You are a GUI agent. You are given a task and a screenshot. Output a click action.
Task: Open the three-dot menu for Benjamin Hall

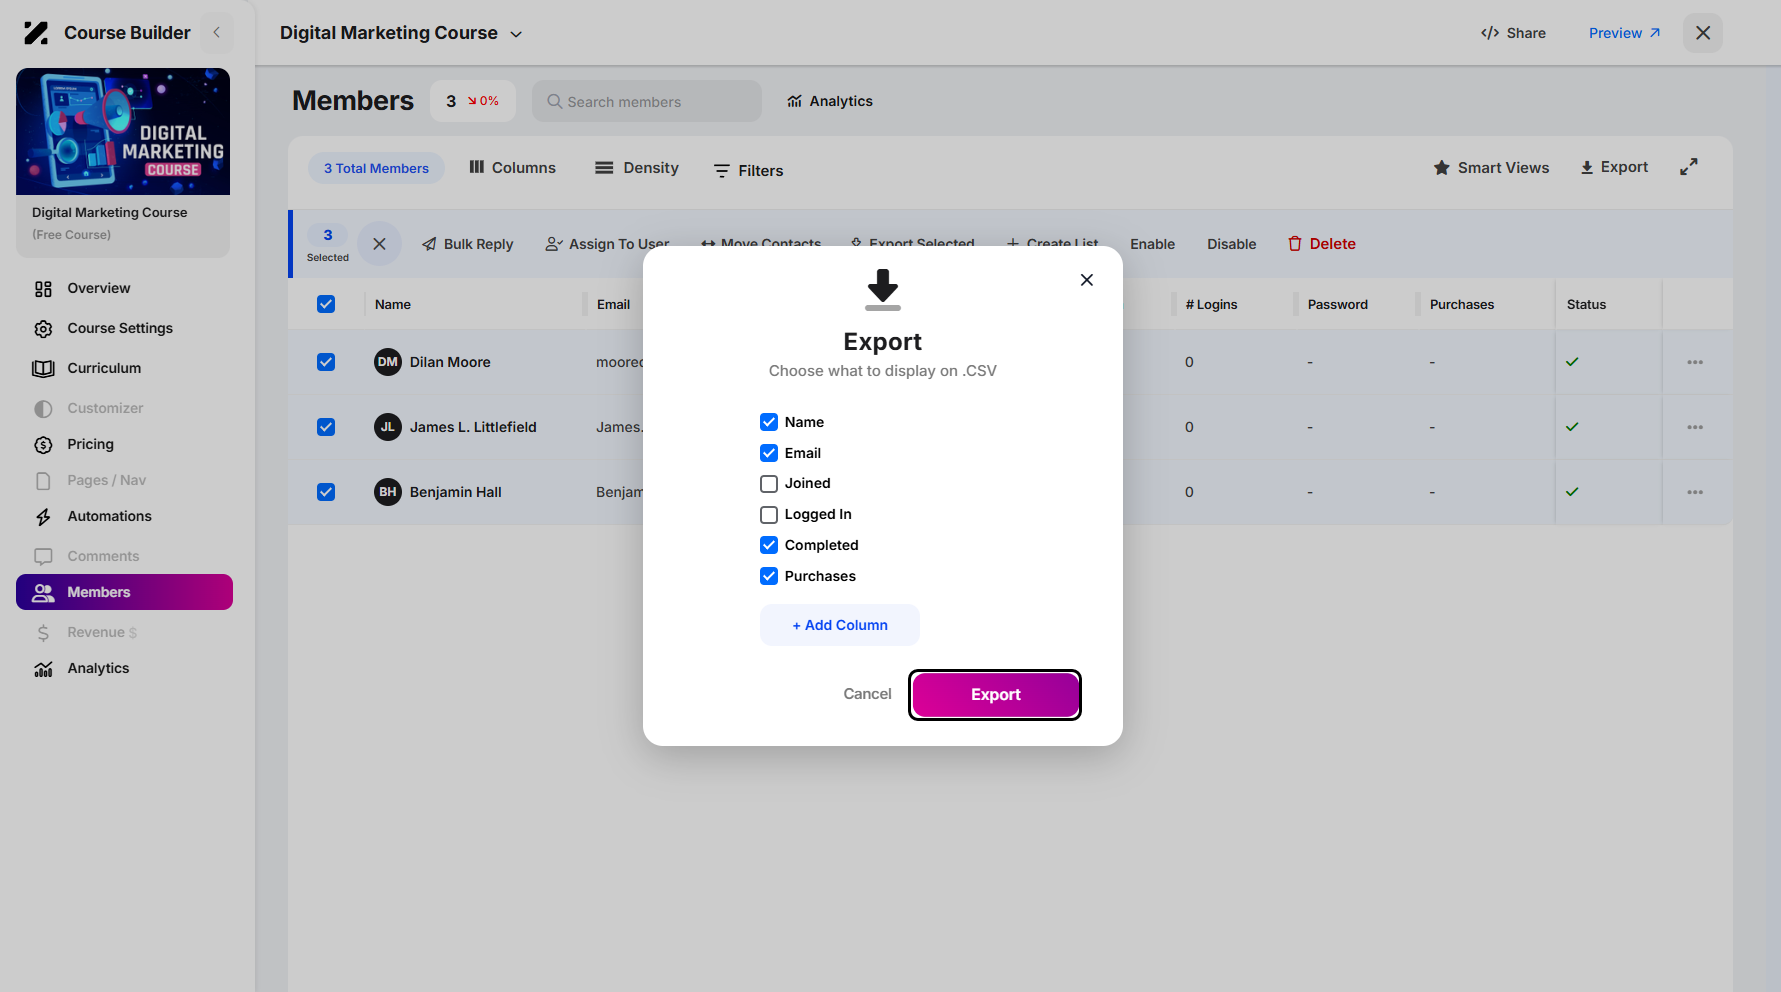coord(1695,492)
